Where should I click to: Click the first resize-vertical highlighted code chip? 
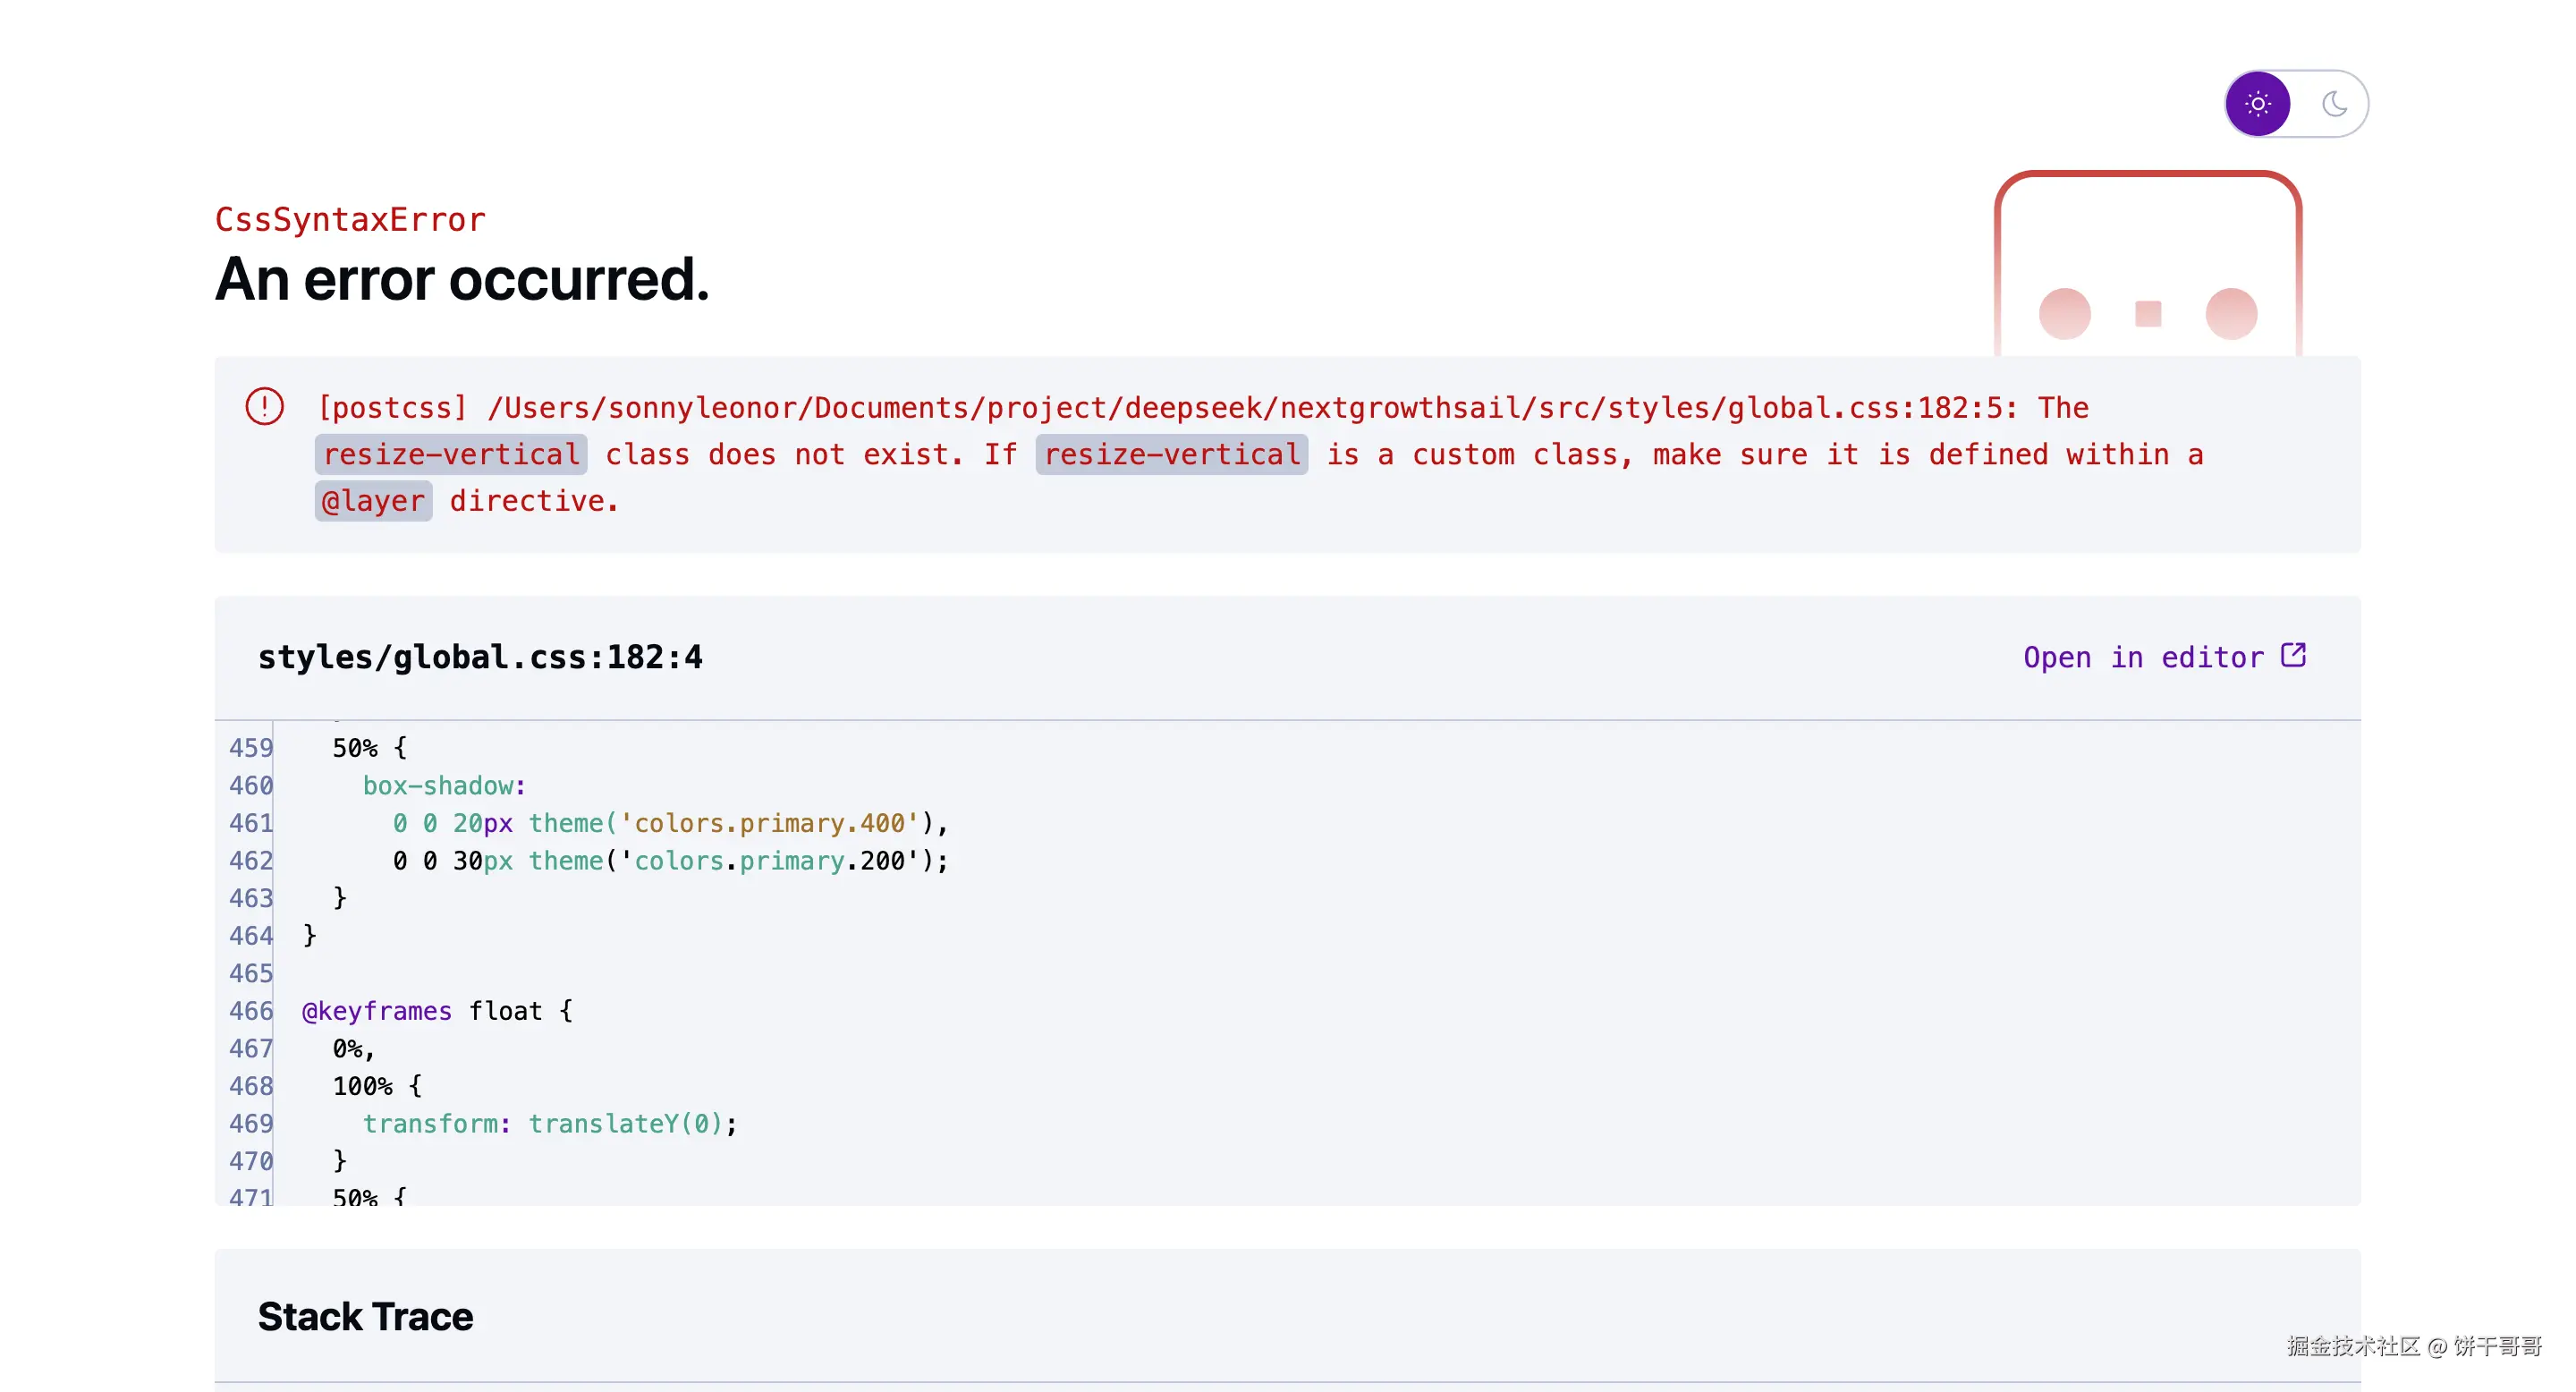tap(451, 454)
